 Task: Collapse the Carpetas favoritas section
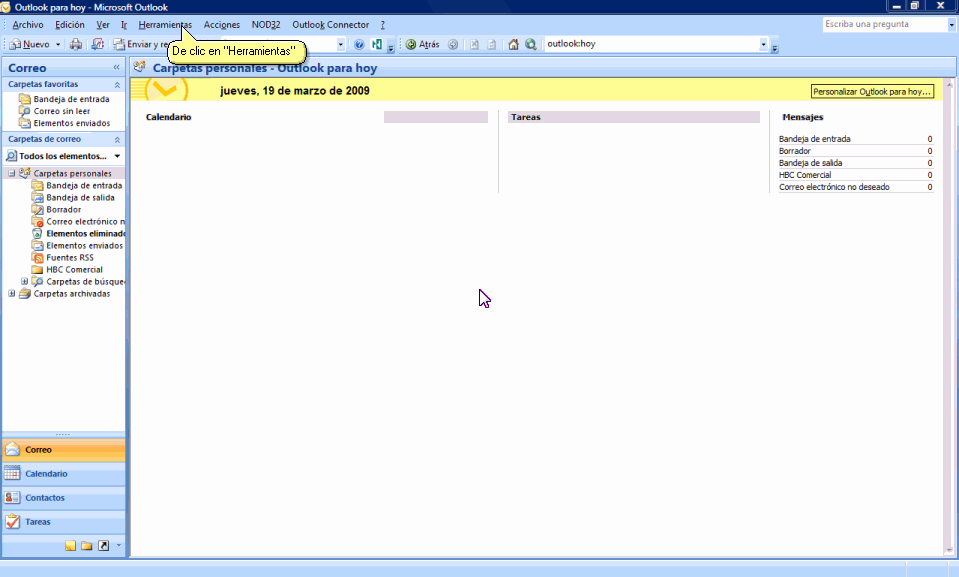[x=117, y=84]
